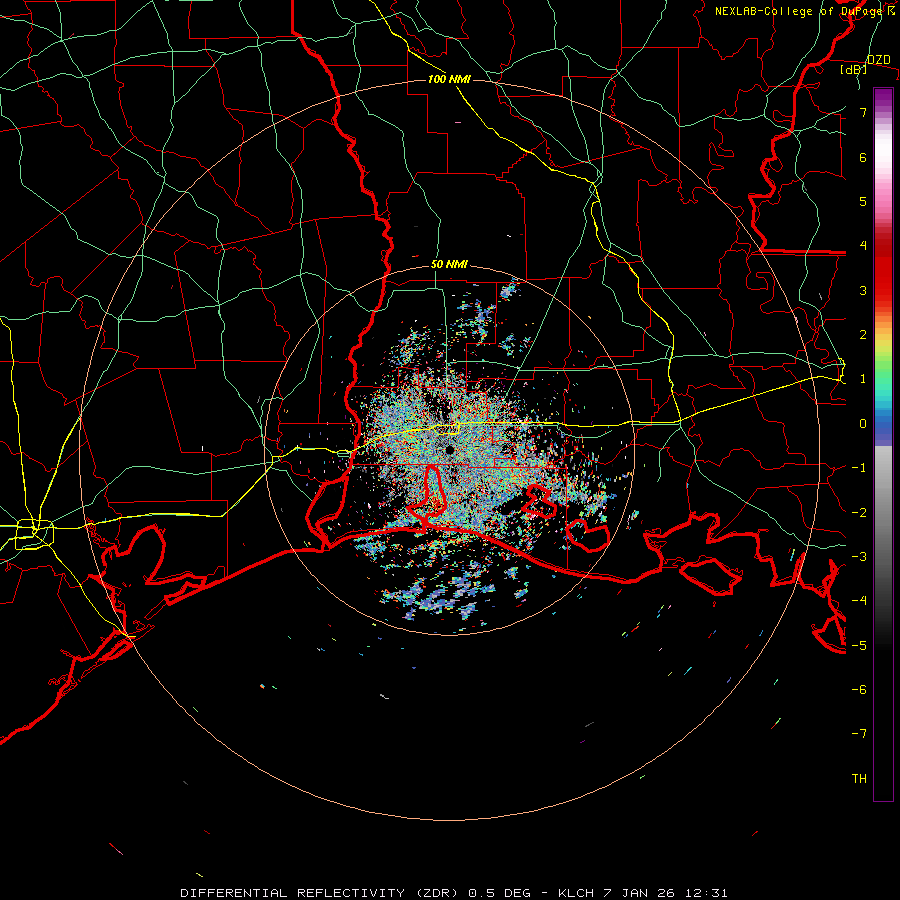The image size is (900, 900).
Task: Click the ZDR color scale bar
Action: pyautogui.click(x=883, y=444)
